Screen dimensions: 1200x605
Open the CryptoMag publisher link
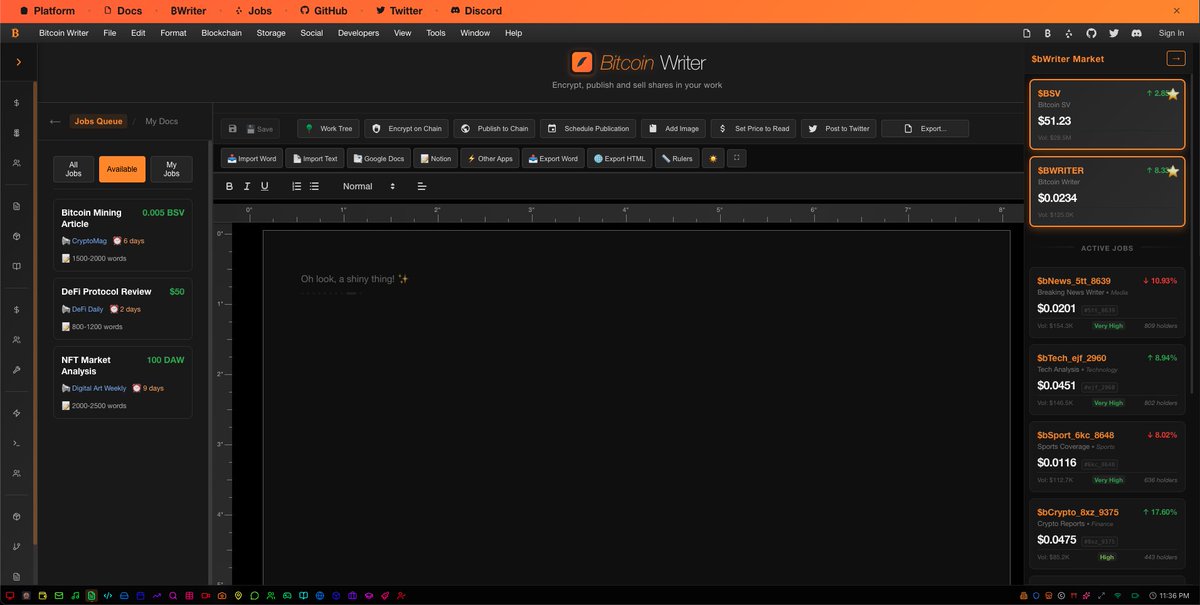point(88,241)
